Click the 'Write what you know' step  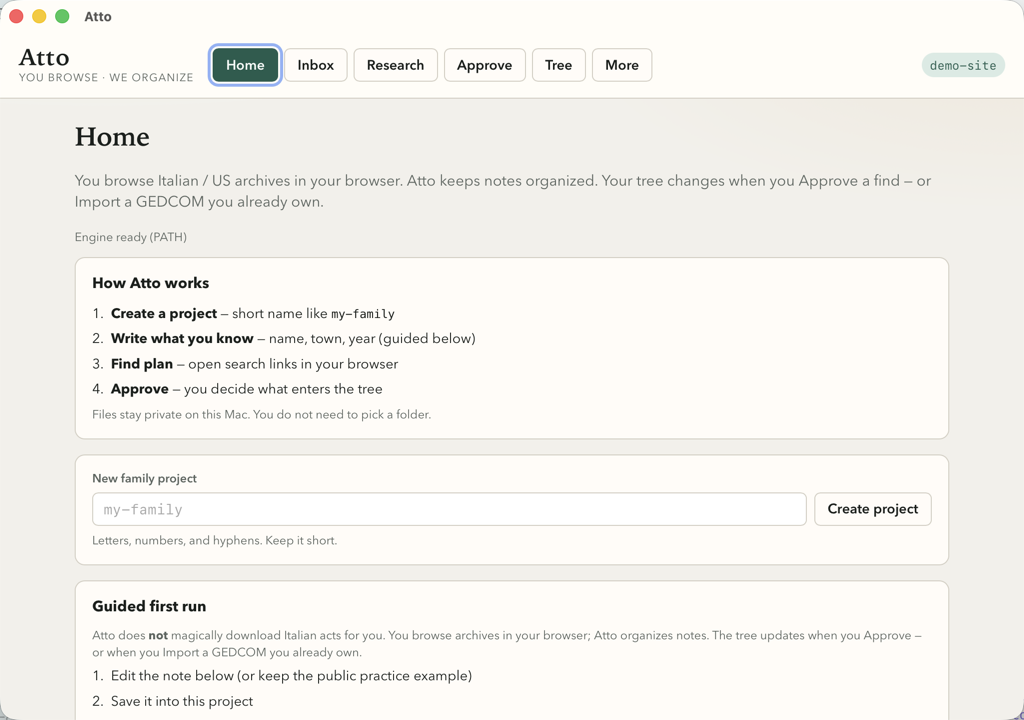click(x=182, y=338)
